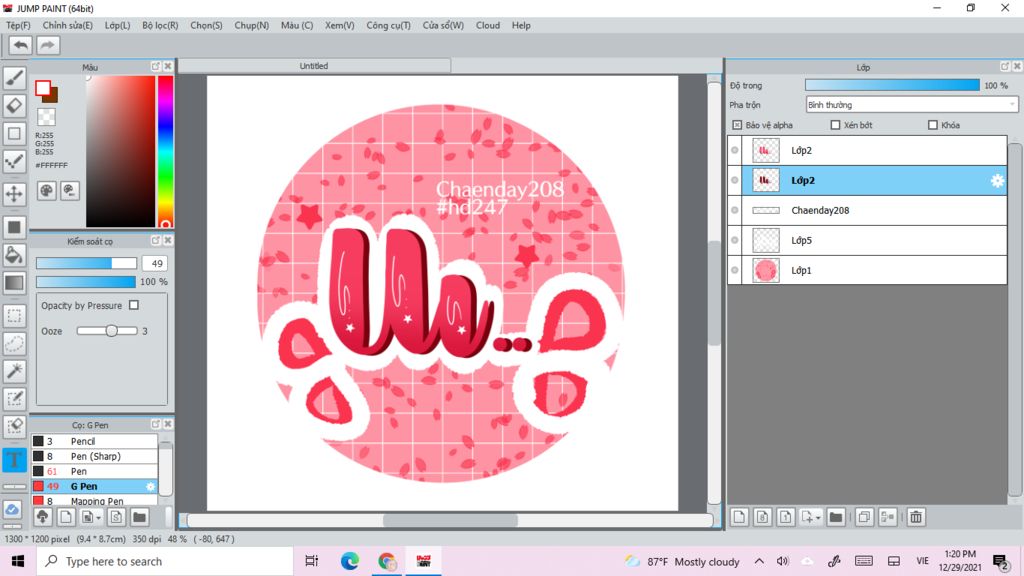Screen dimensions: 1024x576
Task: Click the Độ trong layer opacity slider
Action: pyautogui.click(x=892, y=86)
